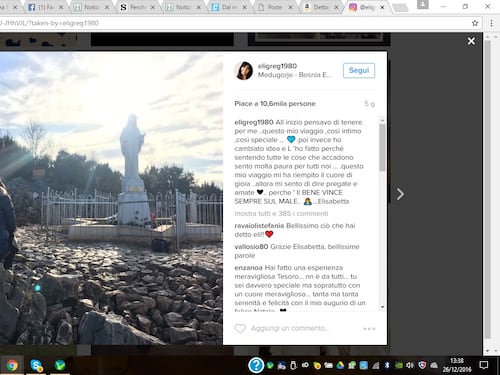
Task: Close the Facebook tab
Action: click(61, 7)
